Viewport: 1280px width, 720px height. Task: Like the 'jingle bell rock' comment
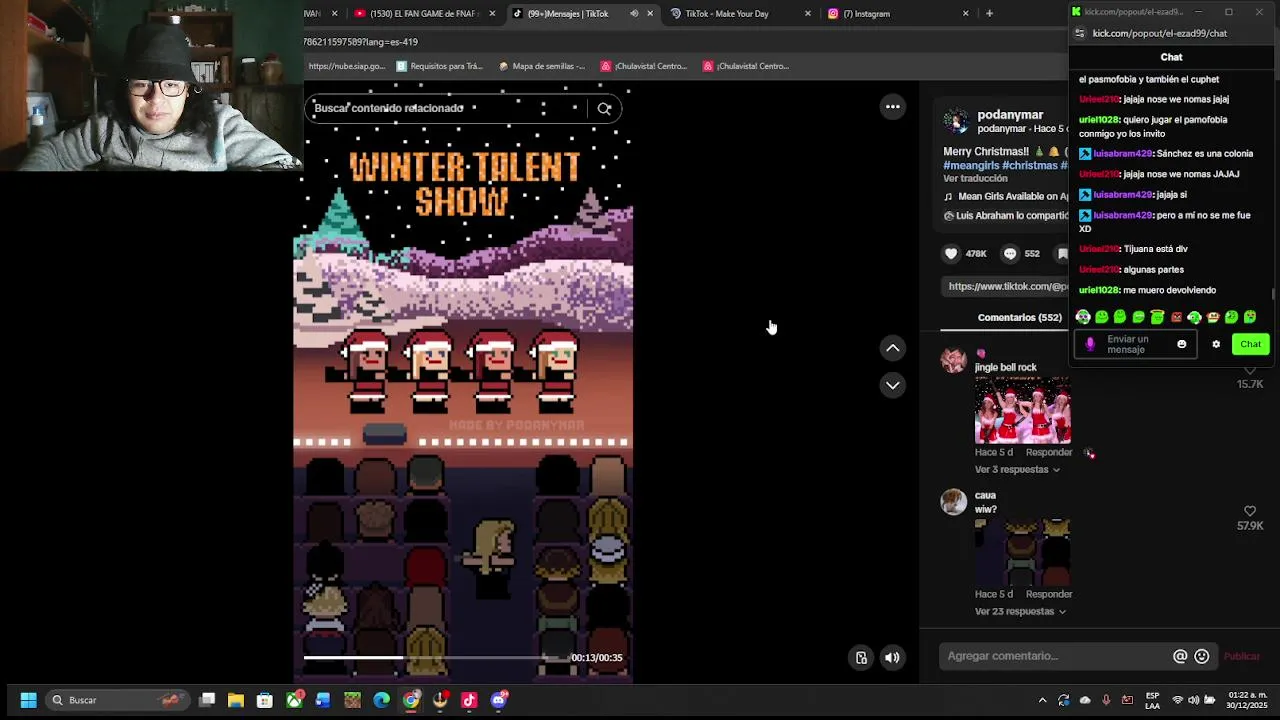(x=1250, y=371)
